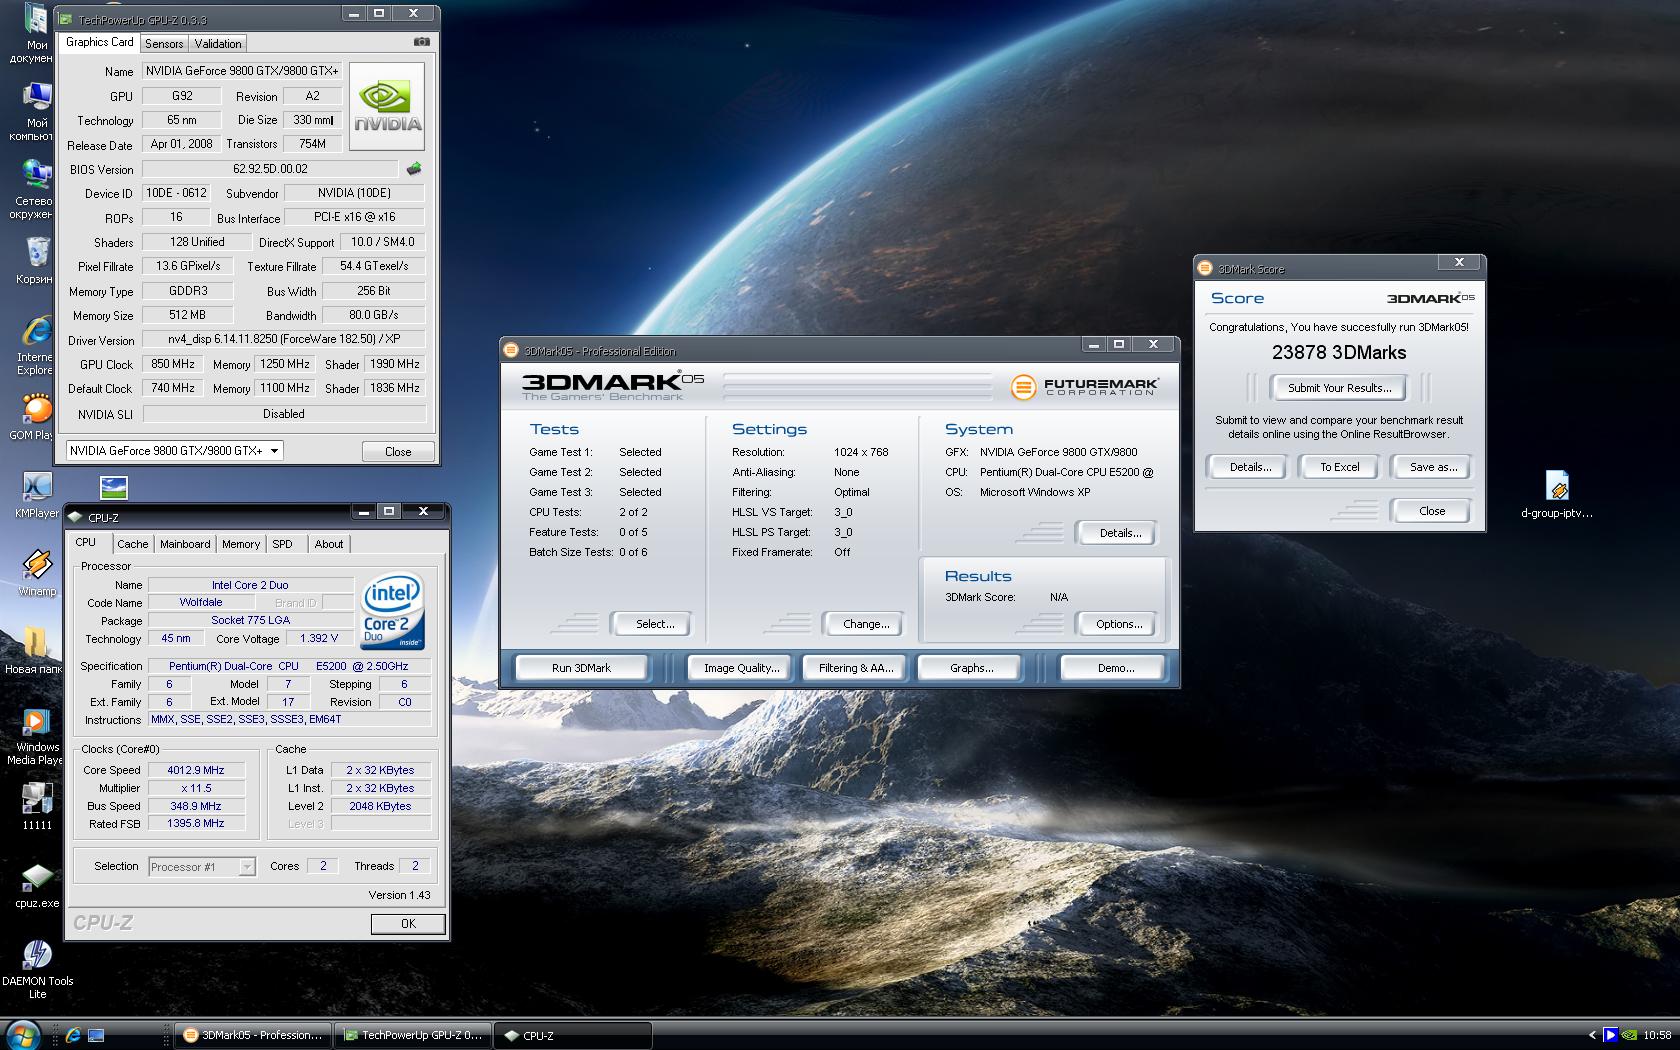Click Options under Results in 3DMark05
1680x1050 pixels.
pyautogui.click(x=1119, y=624)
